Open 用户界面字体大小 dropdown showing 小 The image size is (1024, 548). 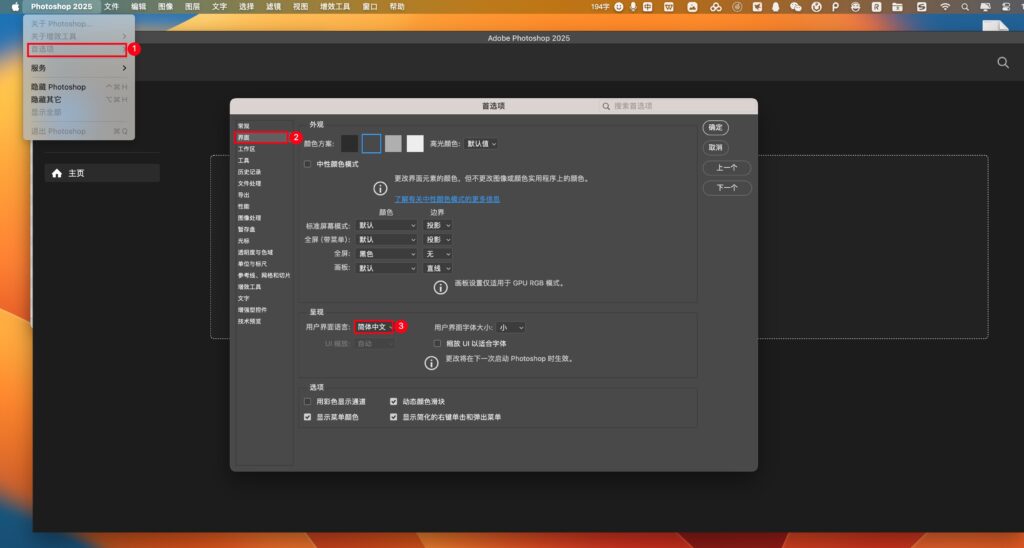coord(511,328)
